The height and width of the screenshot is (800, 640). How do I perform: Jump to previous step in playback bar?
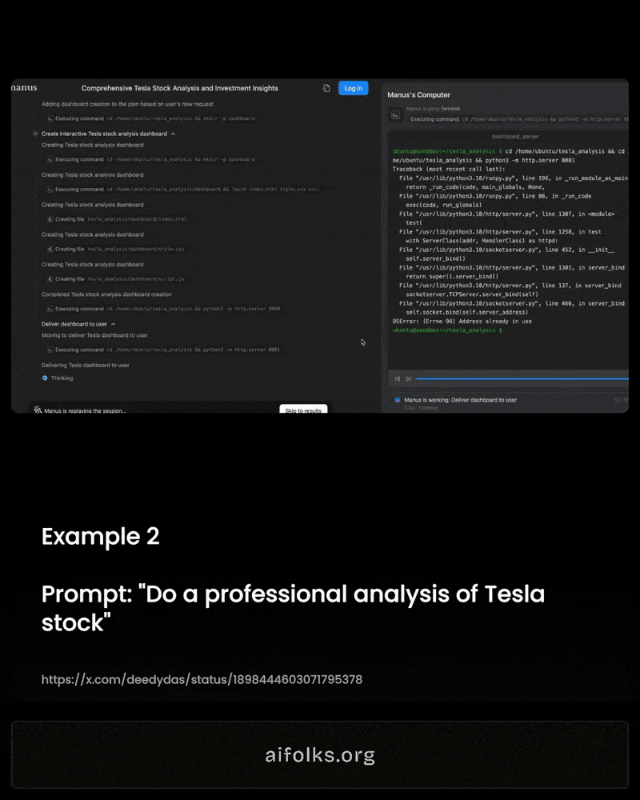[398, 379]
